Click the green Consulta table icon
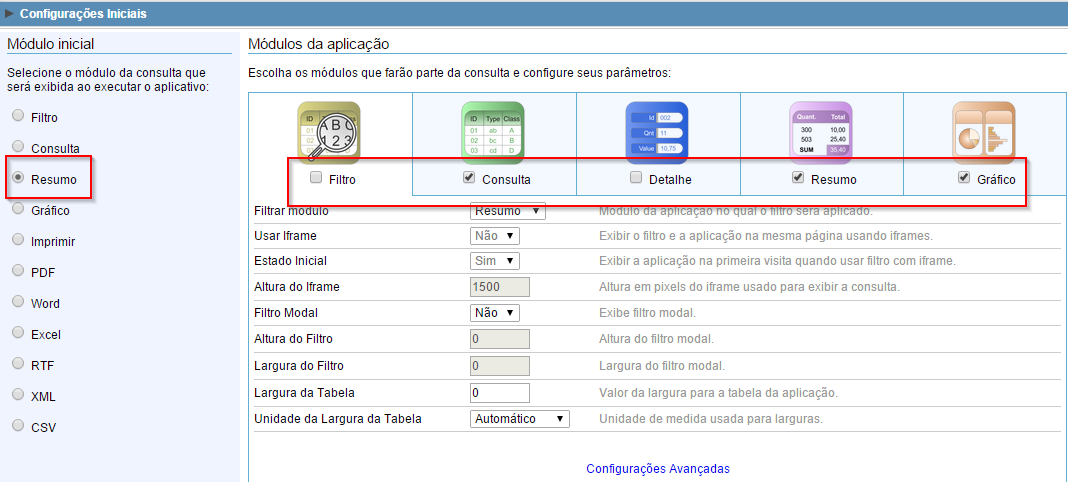Viewport: 1068px width, 482px height. click(x=492, y=131)
